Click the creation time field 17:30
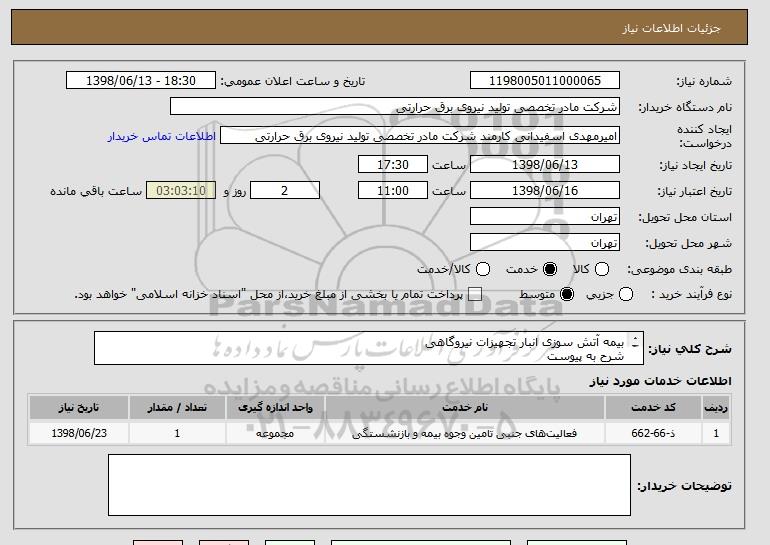The height and width of the screenshot is (545, 770). [393, 164]
